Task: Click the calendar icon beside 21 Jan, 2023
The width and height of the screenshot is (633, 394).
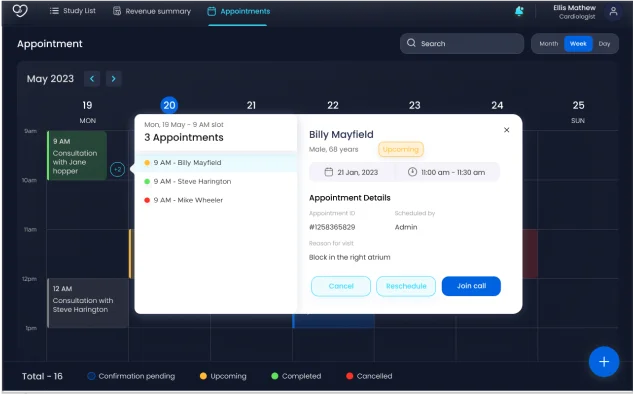Action: 329,172
